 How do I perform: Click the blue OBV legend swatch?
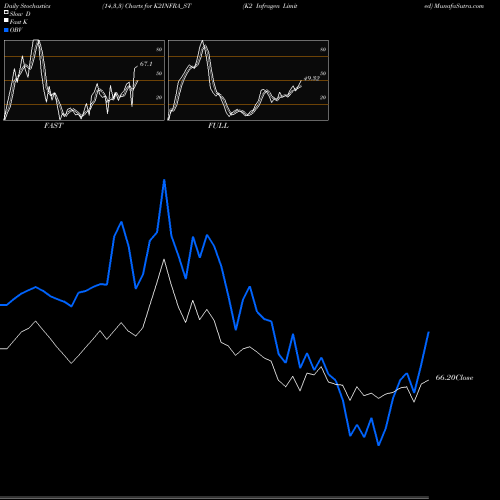click(6, 30)
